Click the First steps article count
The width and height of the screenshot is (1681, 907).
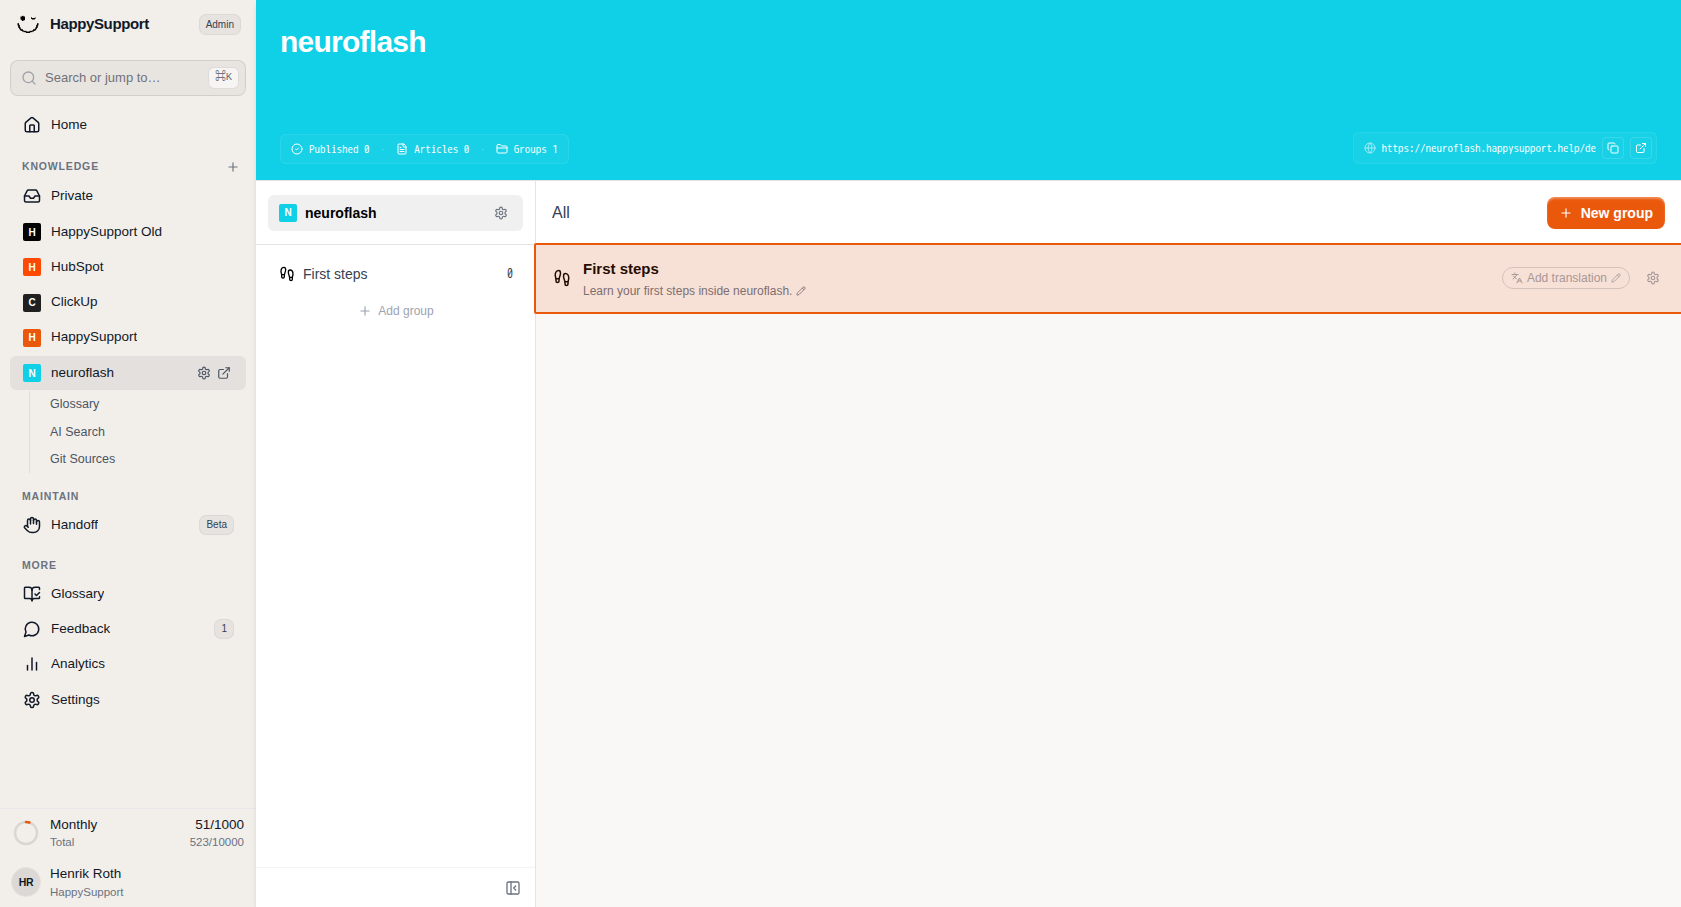coord(510,274)
